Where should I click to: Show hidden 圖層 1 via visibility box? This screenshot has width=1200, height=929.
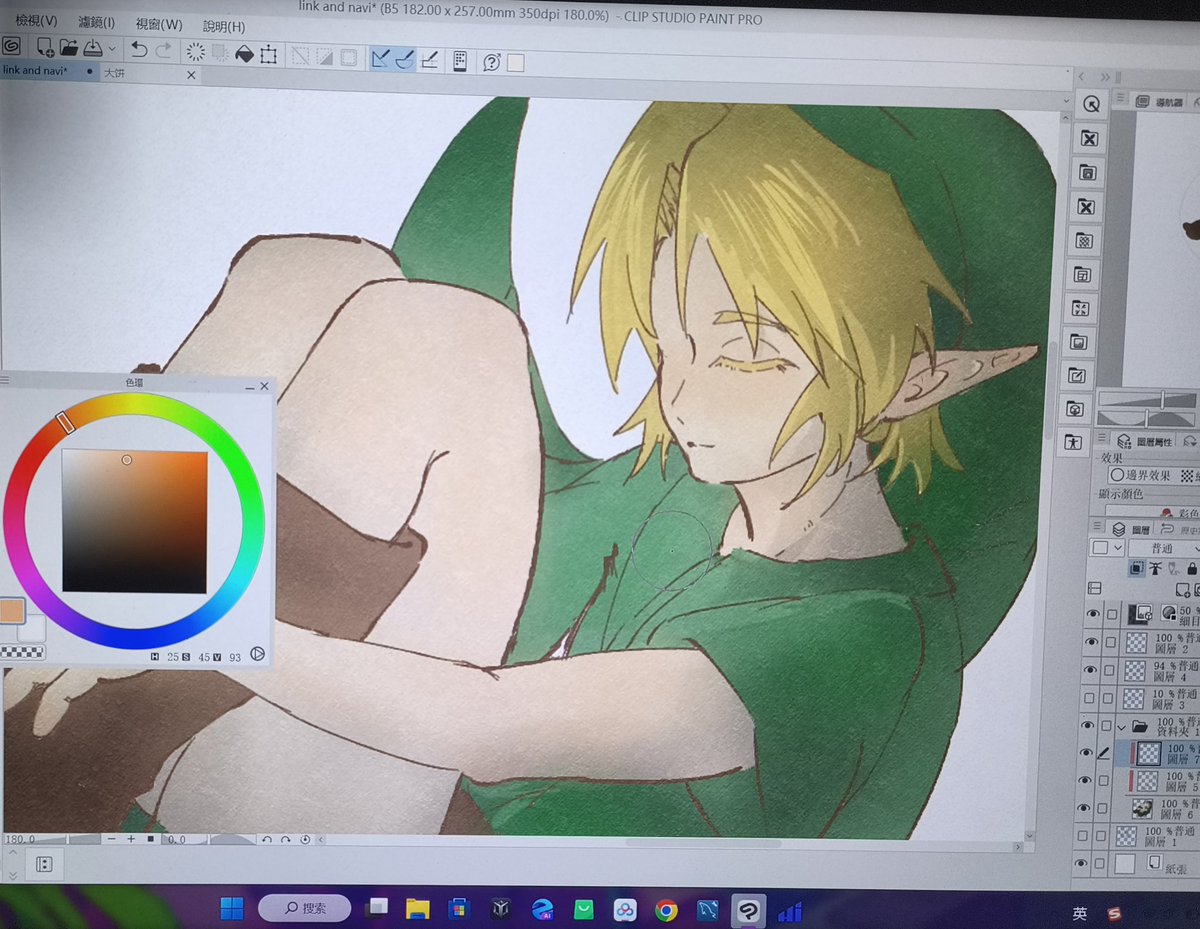(1084, 836)
